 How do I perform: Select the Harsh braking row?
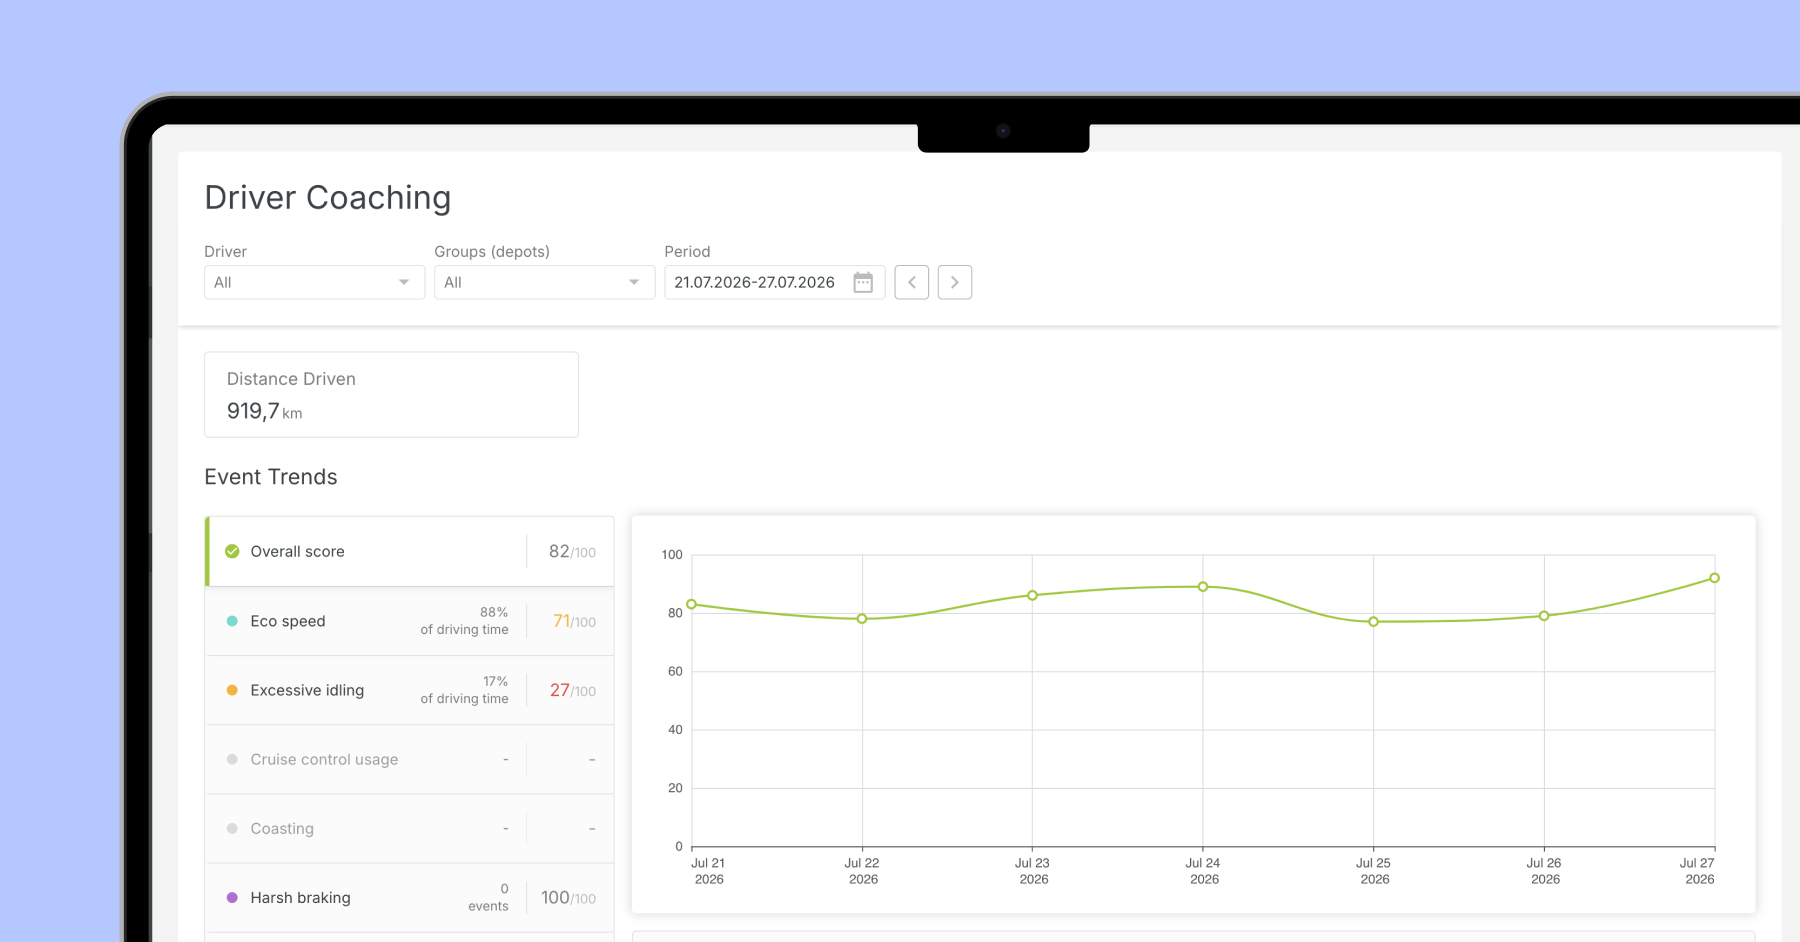click(410, 897)
